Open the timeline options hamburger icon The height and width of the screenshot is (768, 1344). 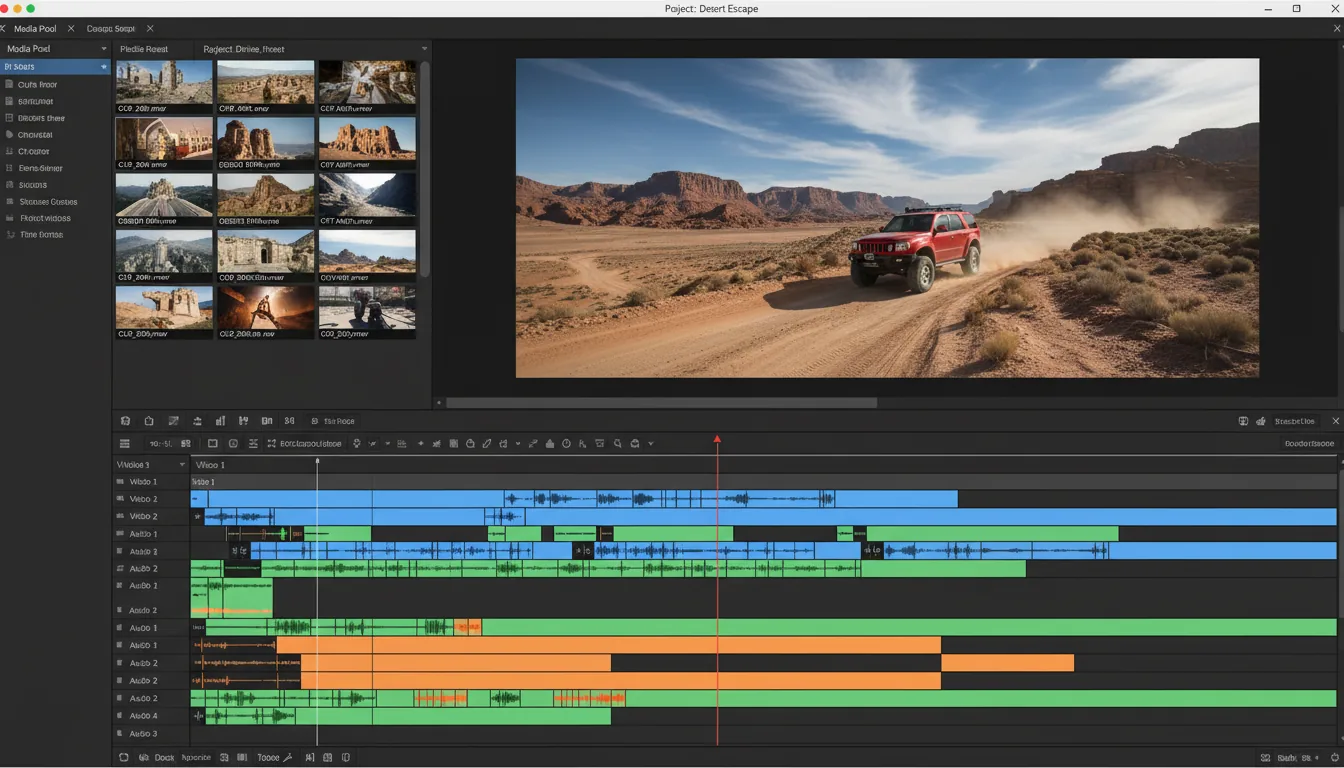[124, 443]
